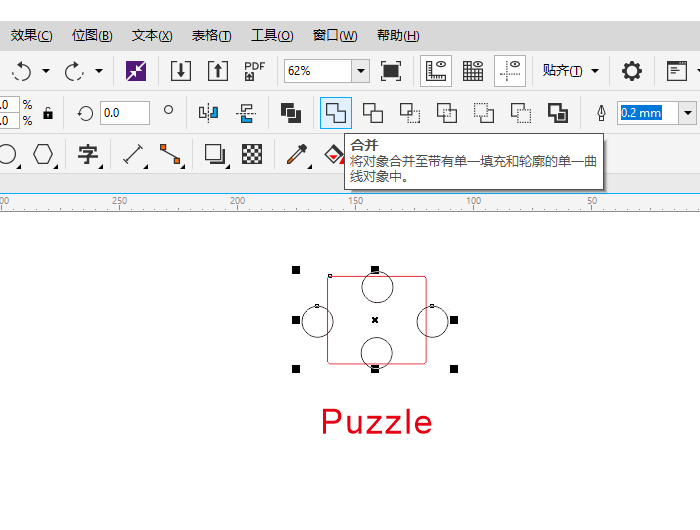Click the front minus back icon
Image resolution: width=700 pixels, height=530 pixels.
tap(484, 113)
